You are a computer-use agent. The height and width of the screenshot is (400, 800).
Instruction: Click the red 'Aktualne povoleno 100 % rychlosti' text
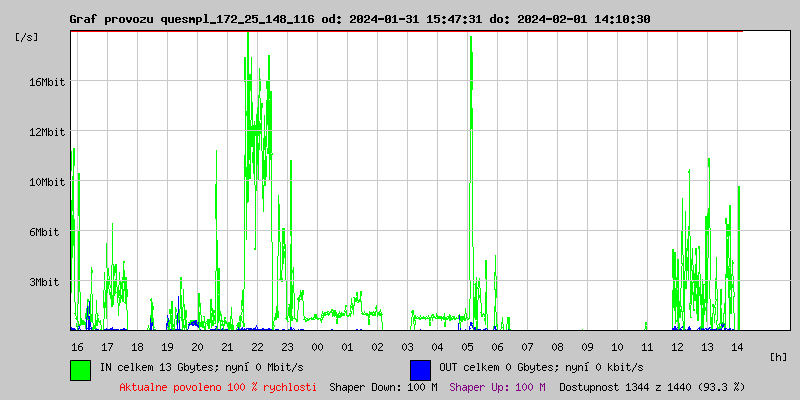pos(218,386)
